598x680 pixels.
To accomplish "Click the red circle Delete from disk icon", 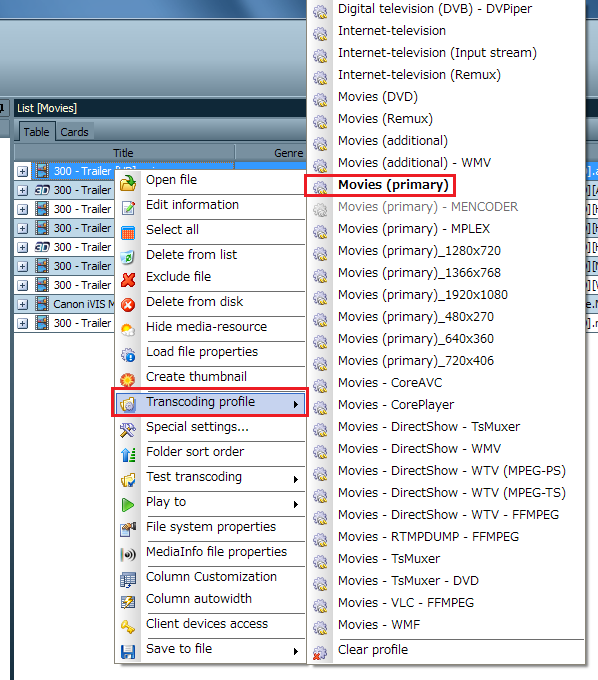I will coord(128,305).
